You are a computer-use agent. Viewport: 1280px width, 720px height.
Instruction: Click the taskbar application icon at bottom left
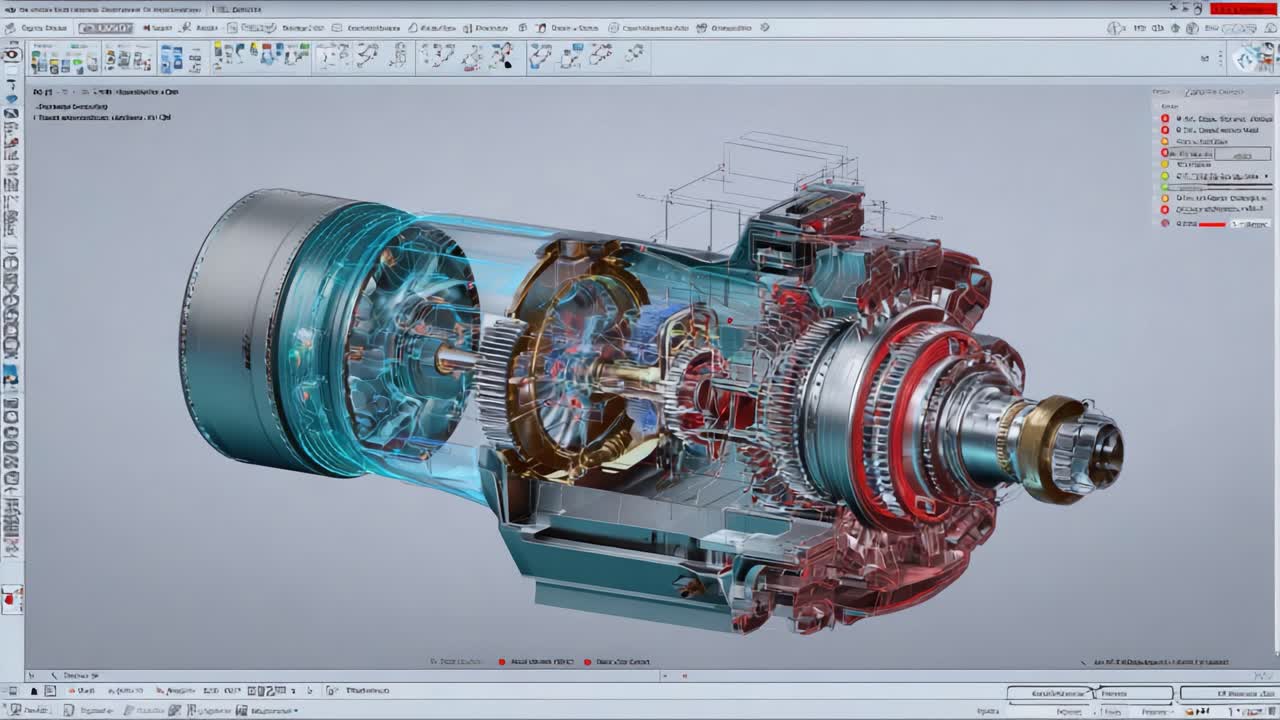14,712
